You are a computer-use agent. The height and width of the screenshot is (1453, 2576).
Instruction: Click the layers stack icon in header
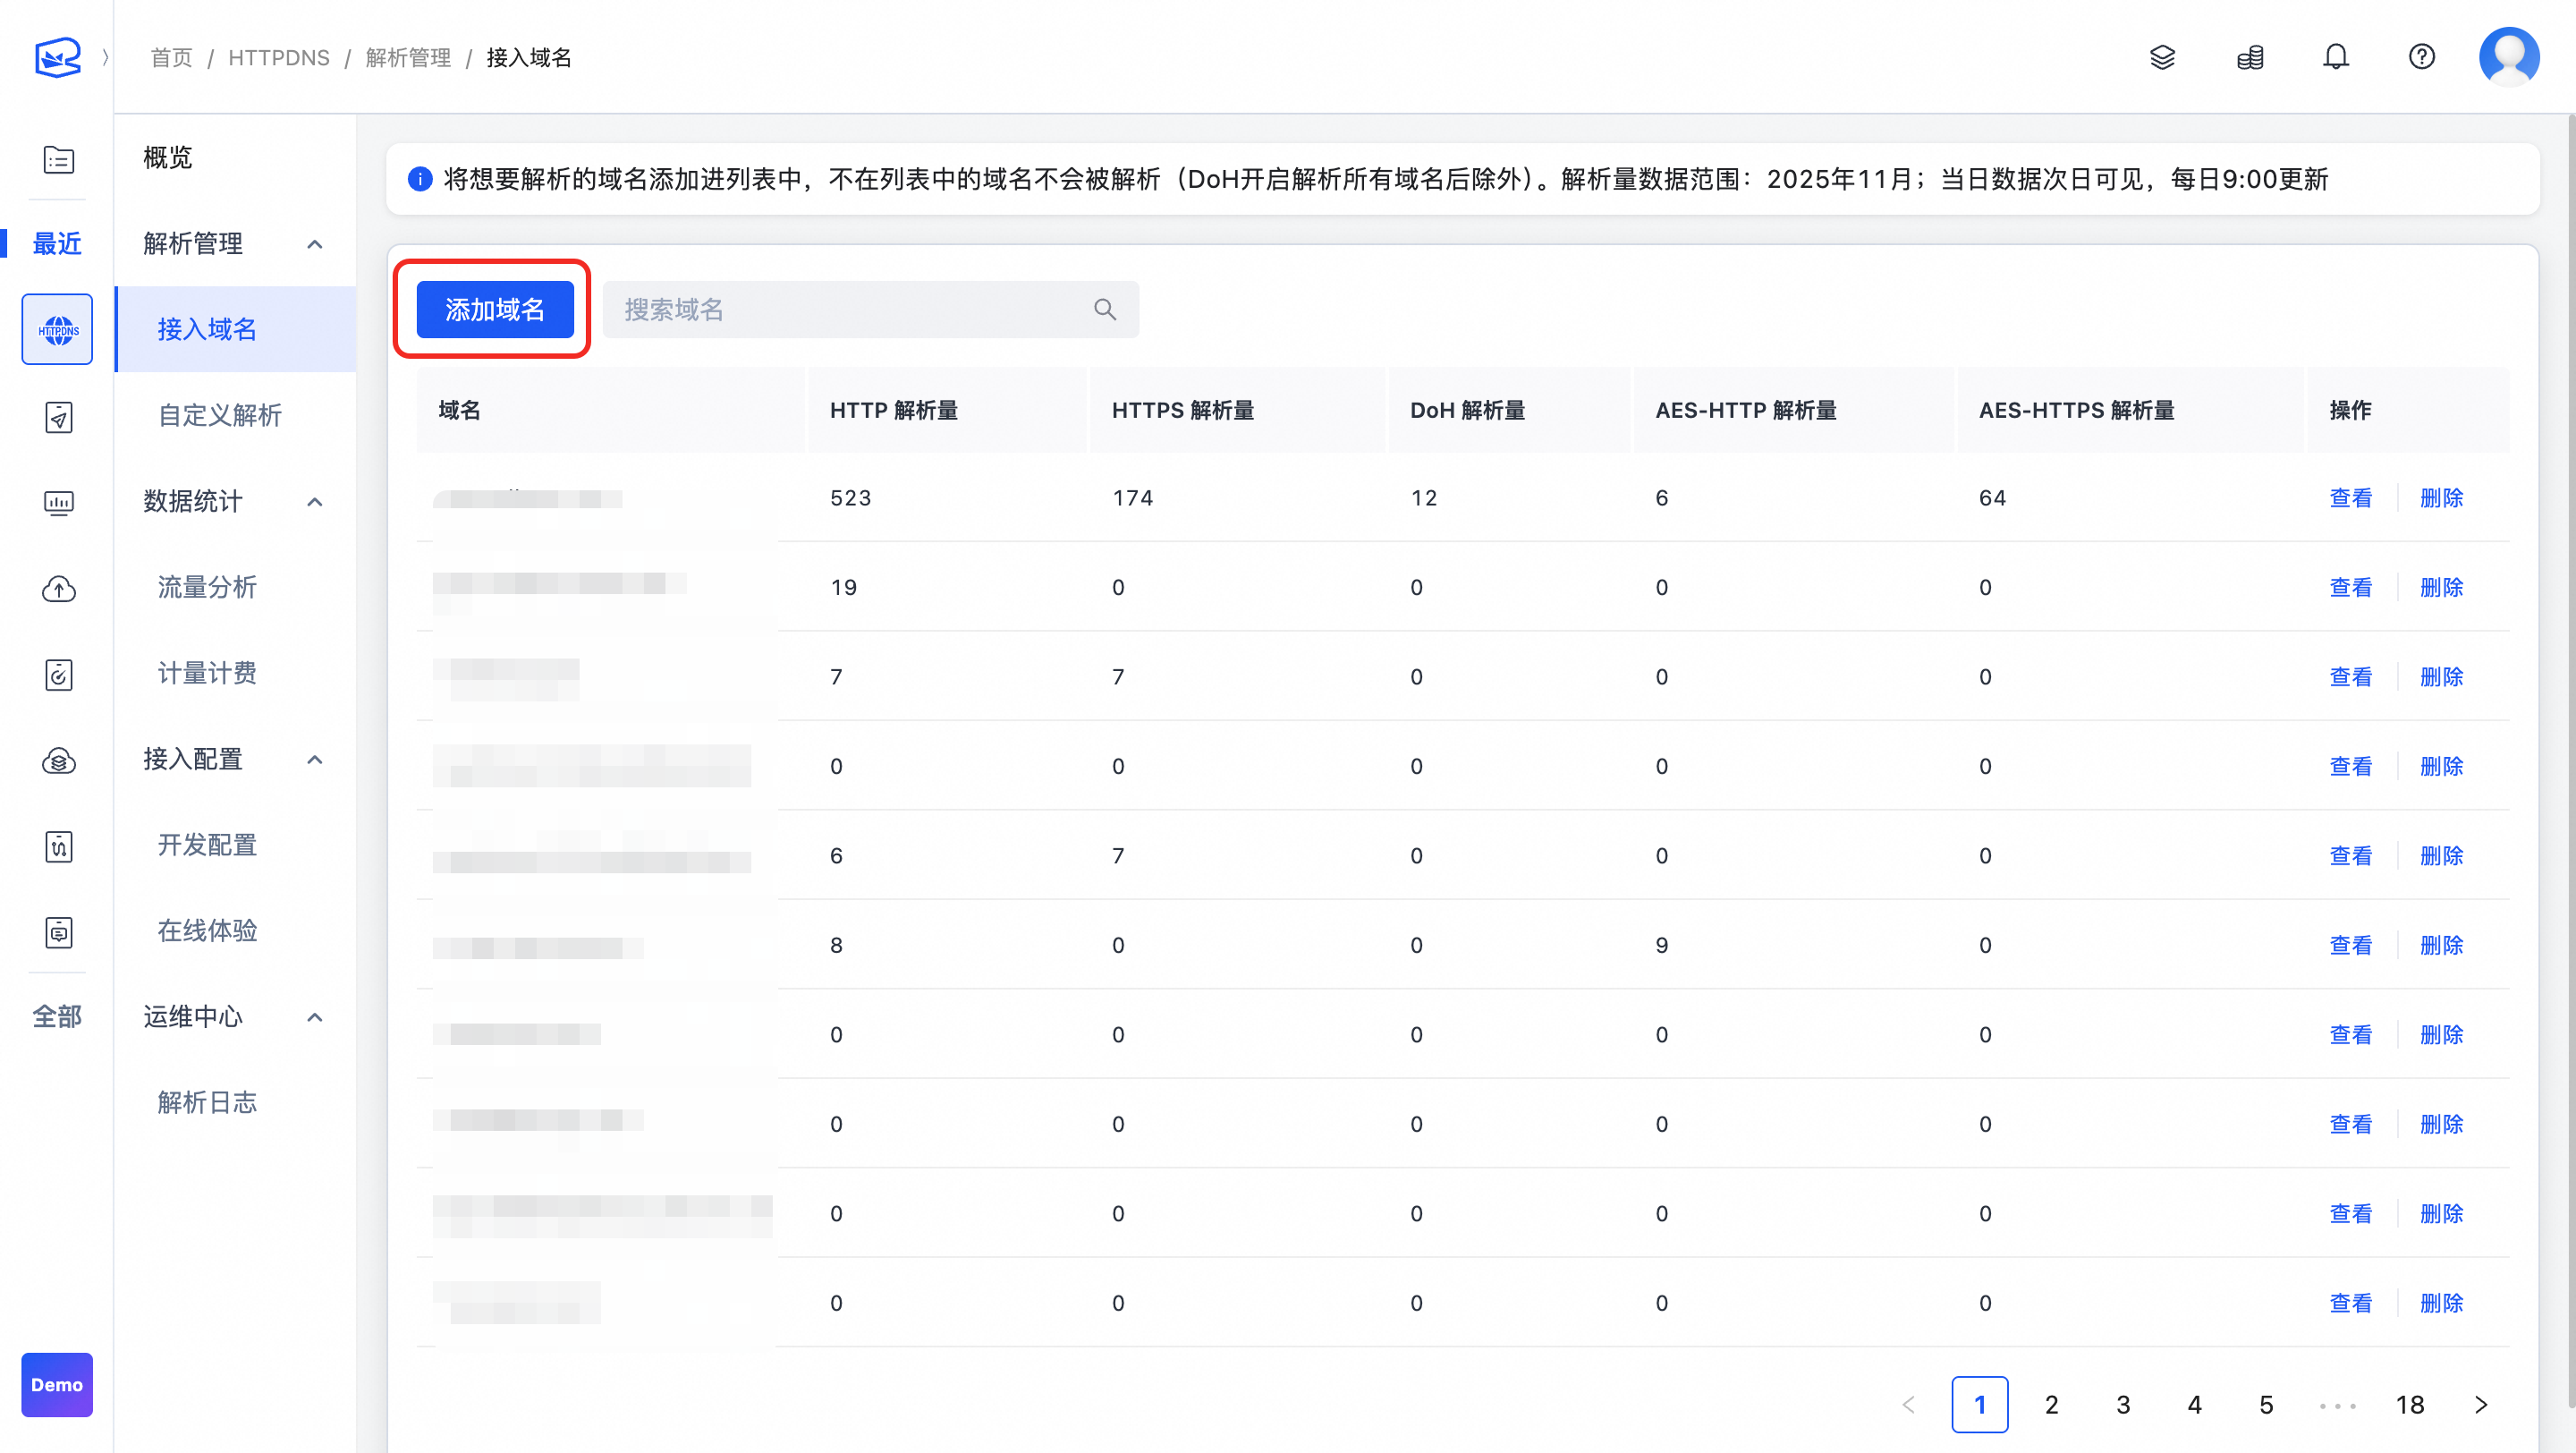2162,57
